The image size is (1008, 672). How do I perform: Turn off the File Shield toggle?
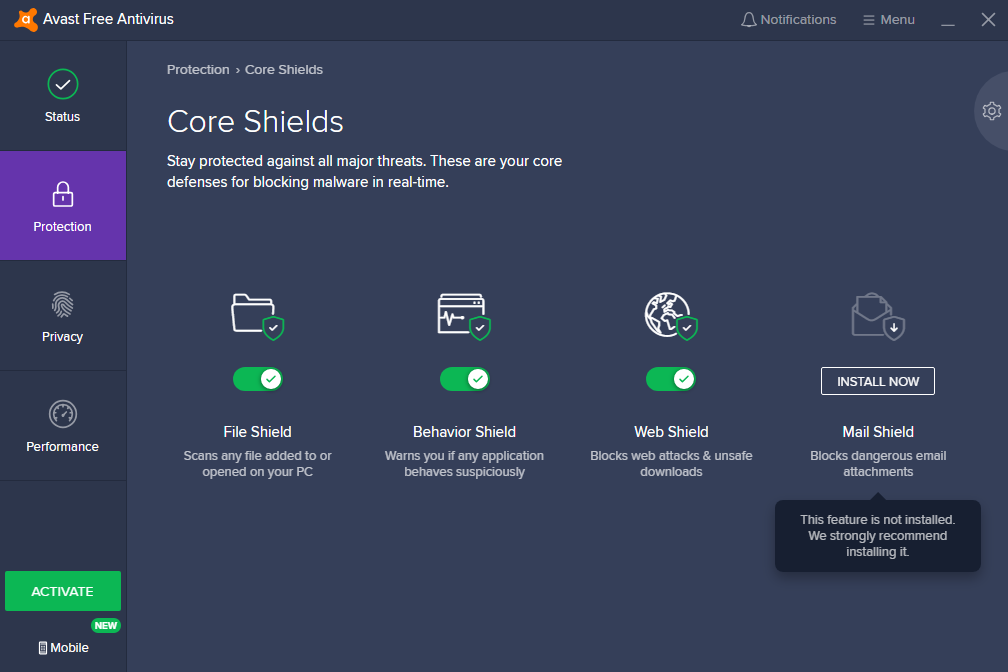pos(258,379)
